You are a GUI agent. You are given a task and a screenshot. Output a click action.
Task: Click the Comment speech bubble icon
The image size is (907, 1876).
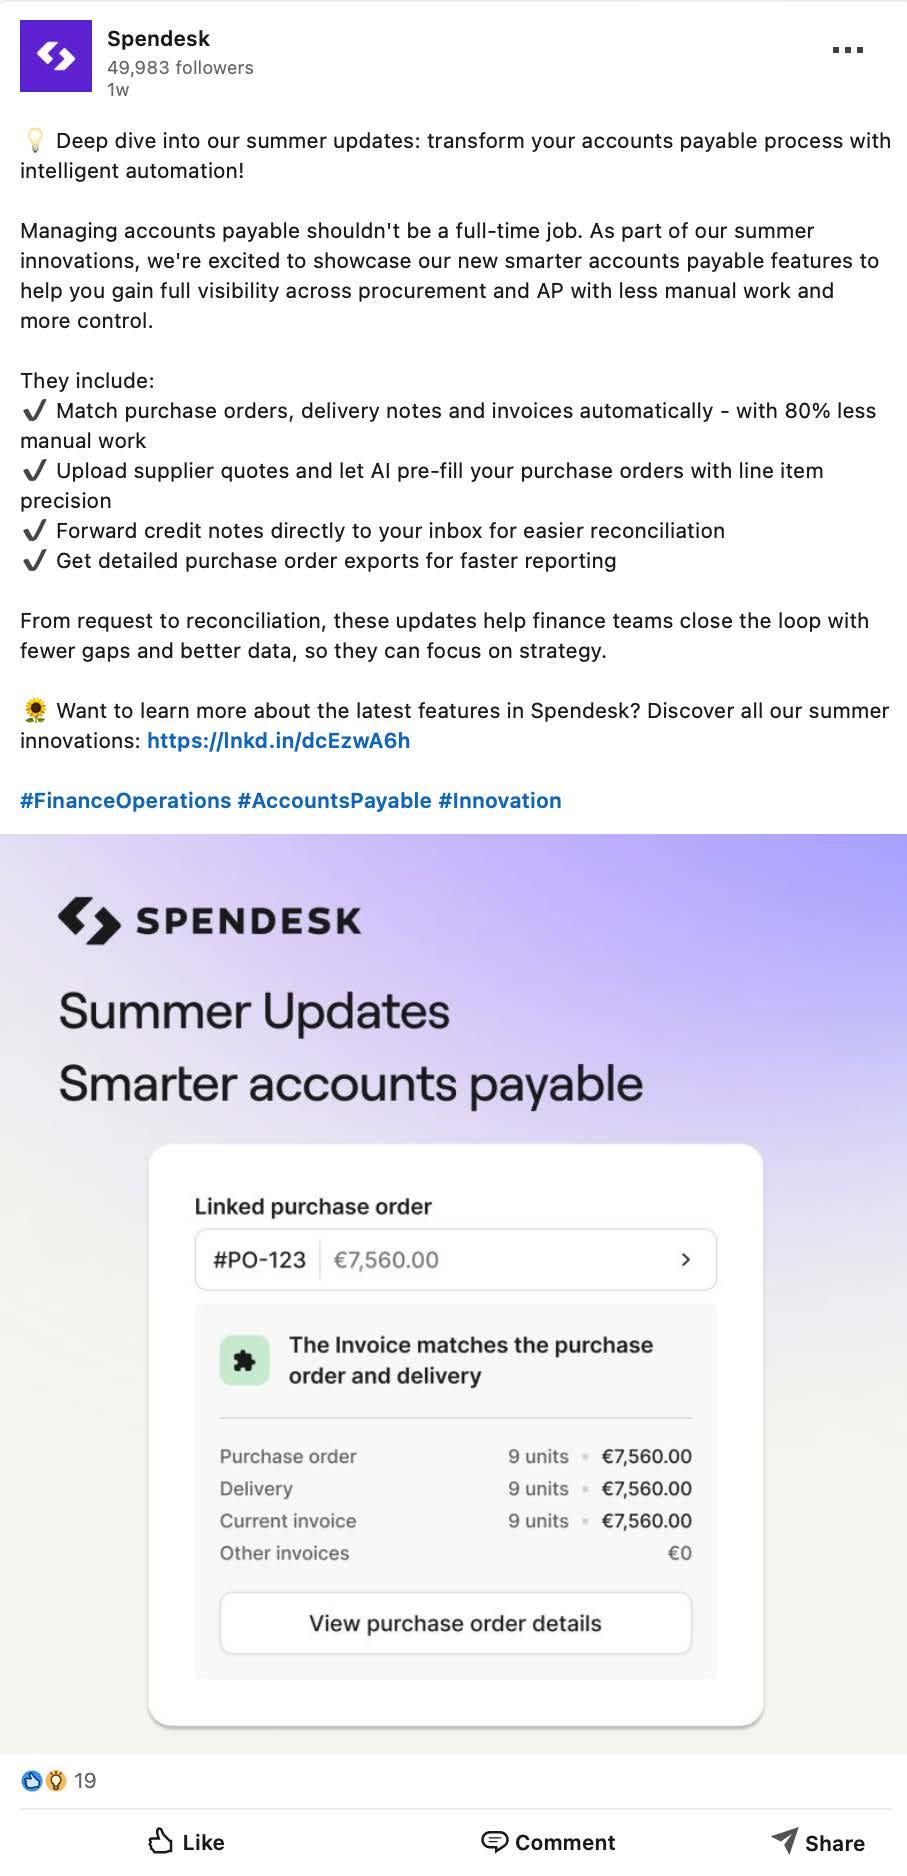(x=494, y=1841)
